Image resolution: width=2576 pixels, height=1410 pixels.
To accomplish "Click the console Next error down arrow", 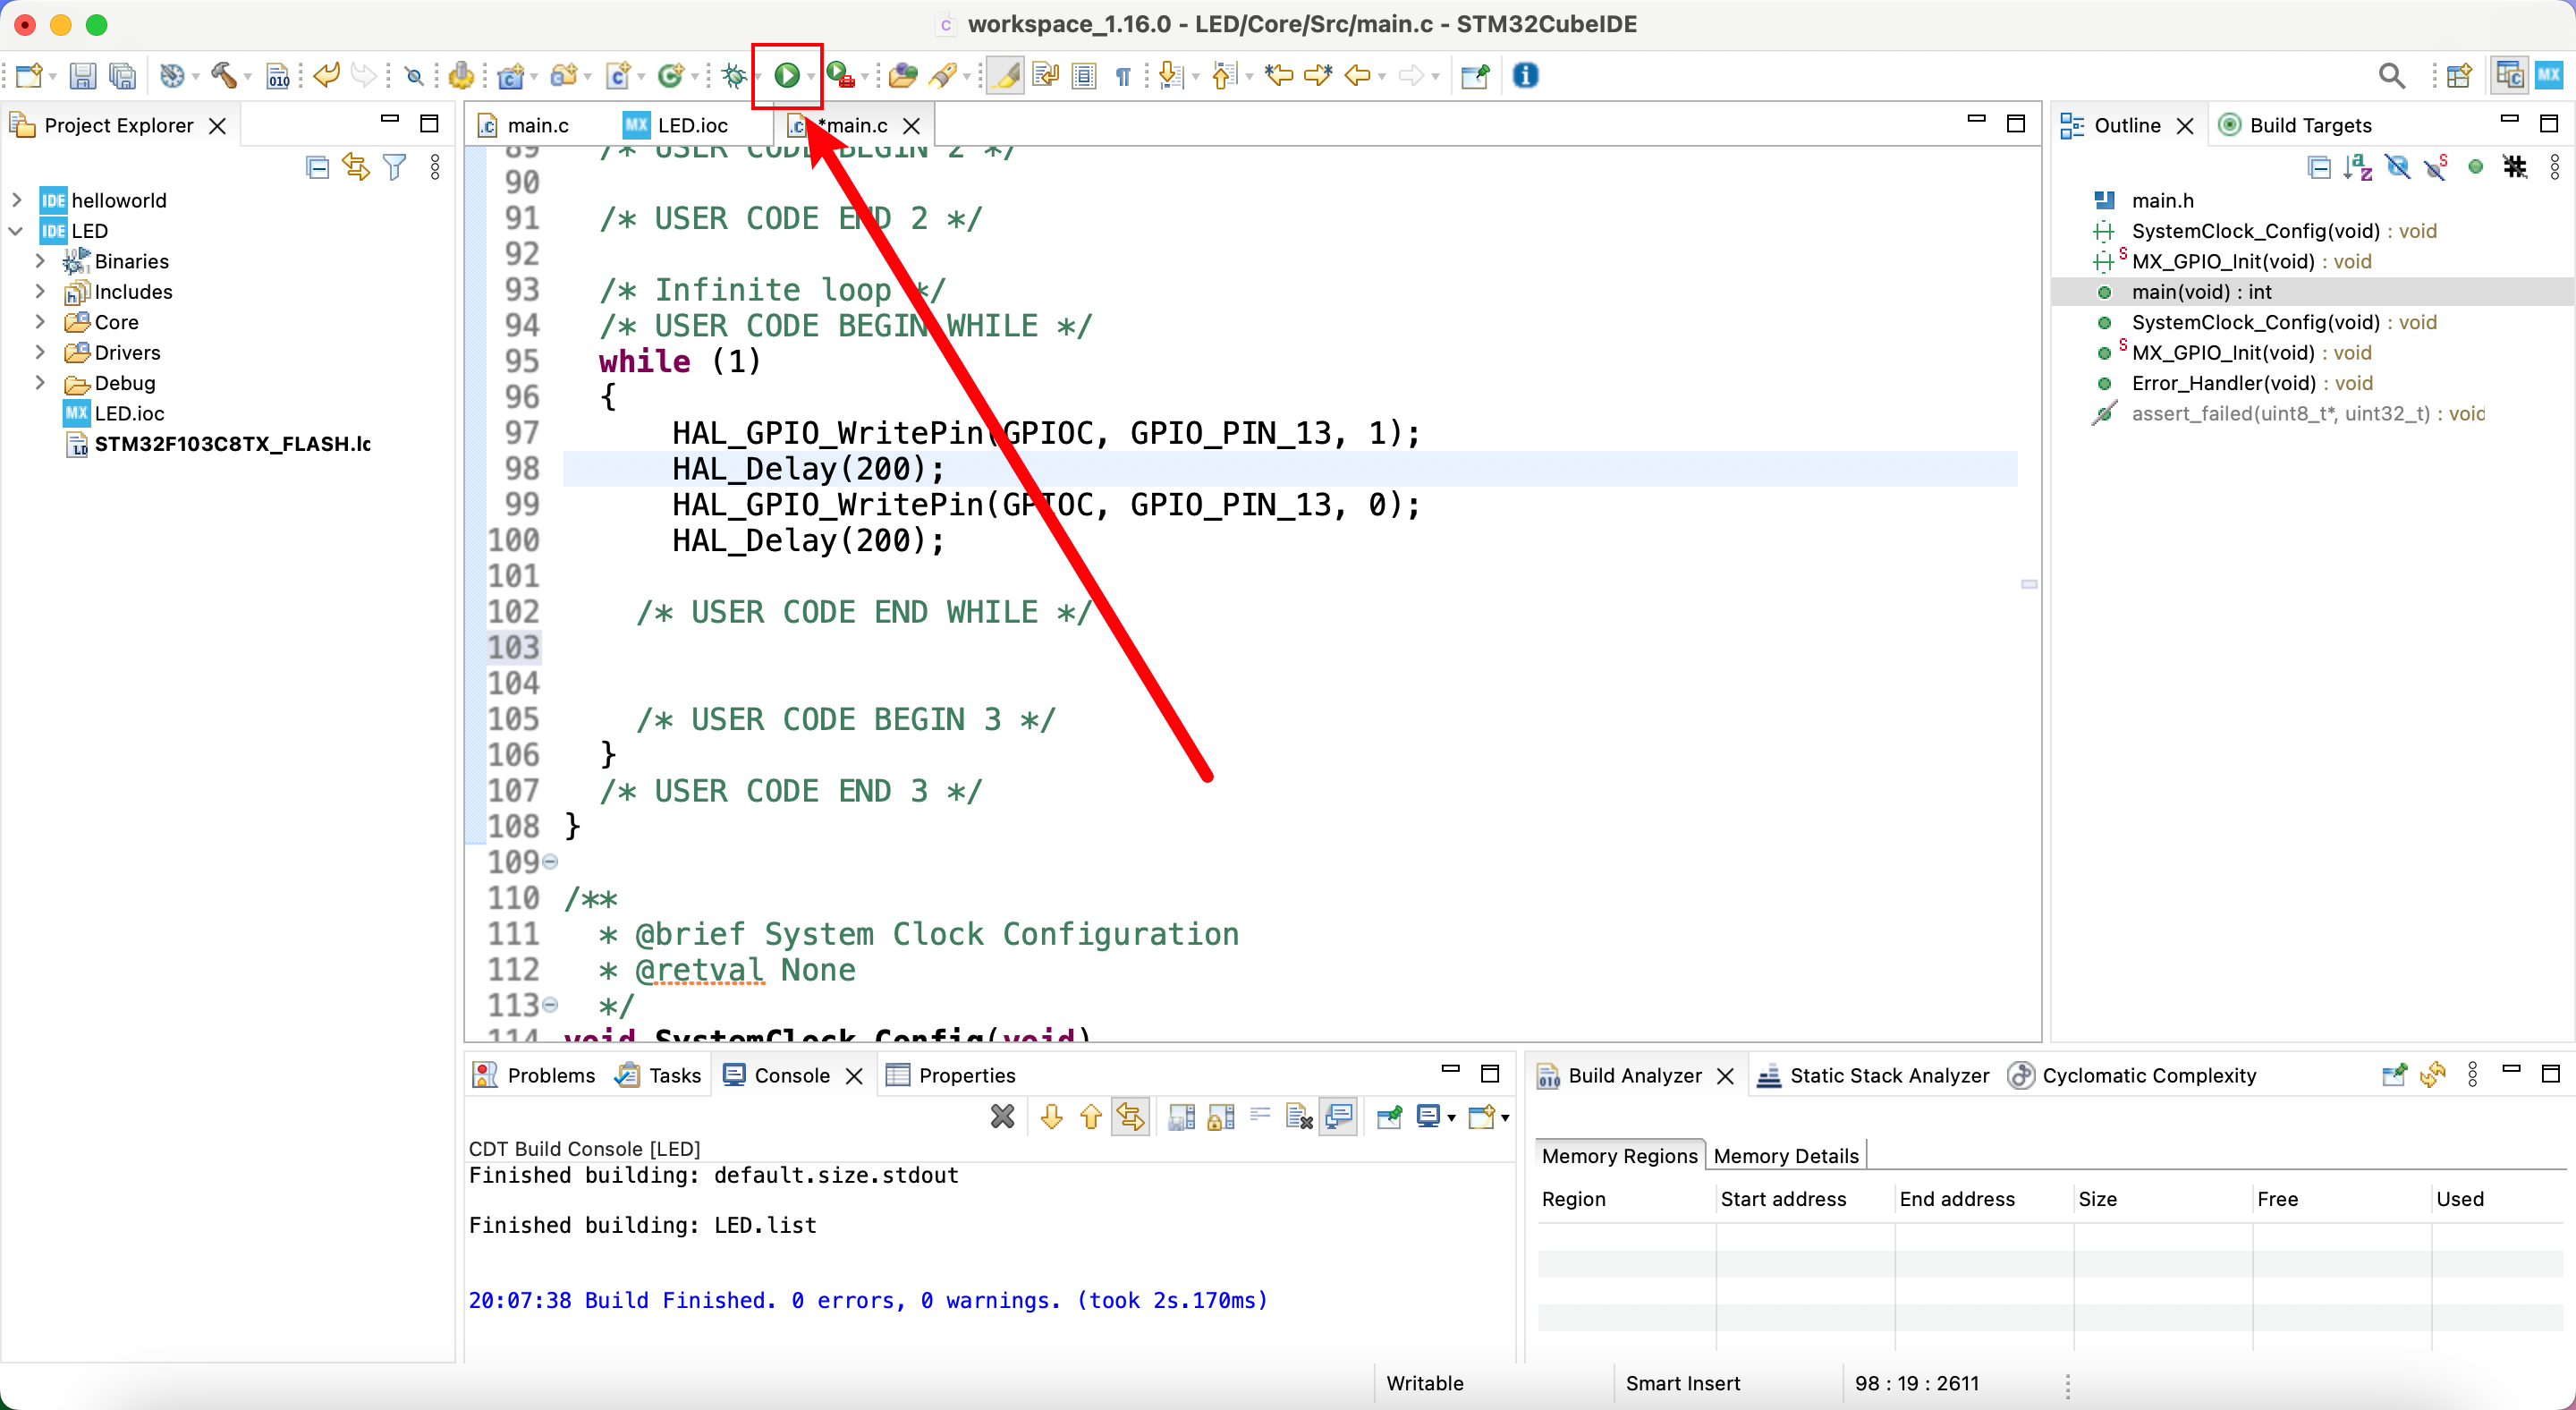I will point(1051,1116).
